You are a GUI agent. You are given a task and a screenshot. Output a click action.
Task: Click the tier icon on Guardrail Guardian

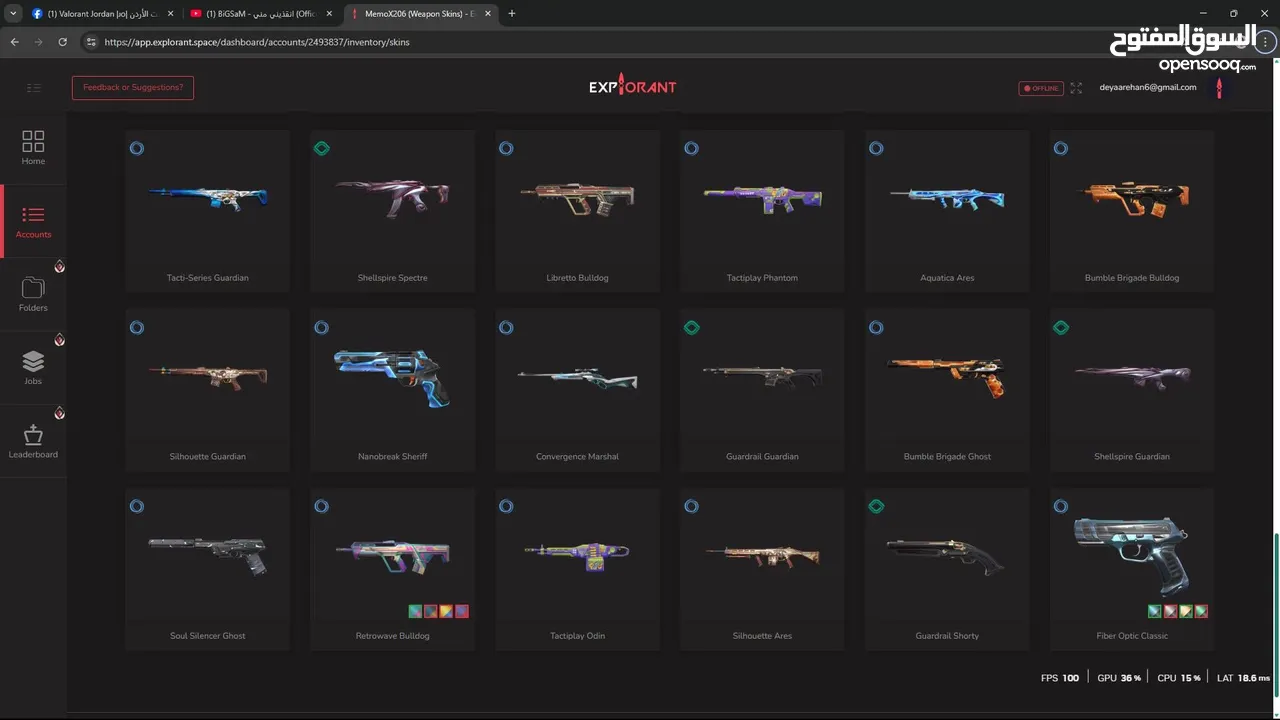pos(691,327)
